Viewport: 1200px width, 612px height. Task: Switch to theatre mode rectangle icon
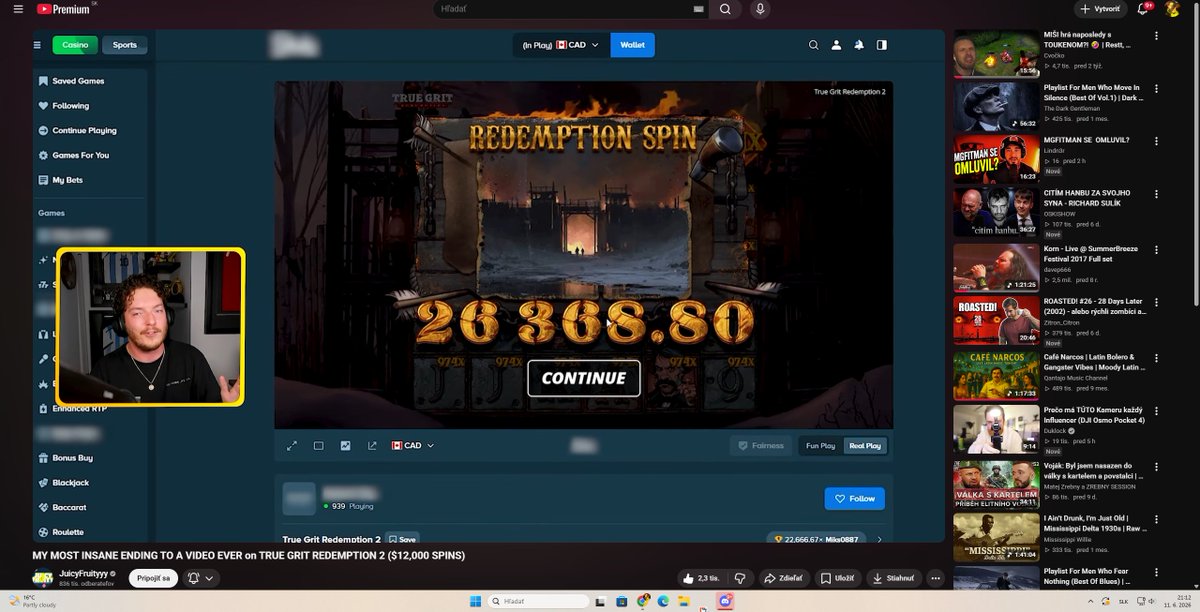pyautogui.click(x=318, y=446)
